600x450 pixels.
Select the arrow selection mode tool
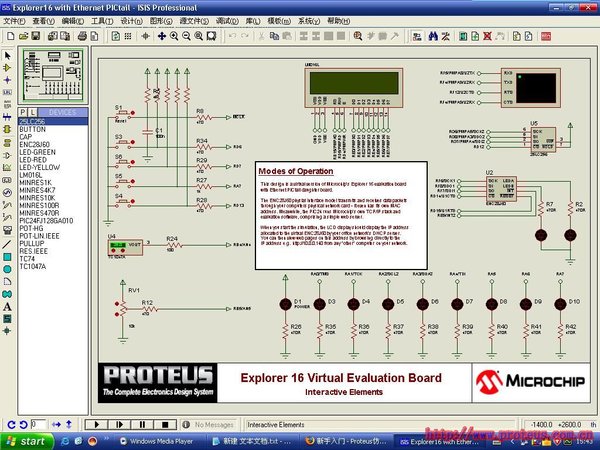[x=8, y=55]
